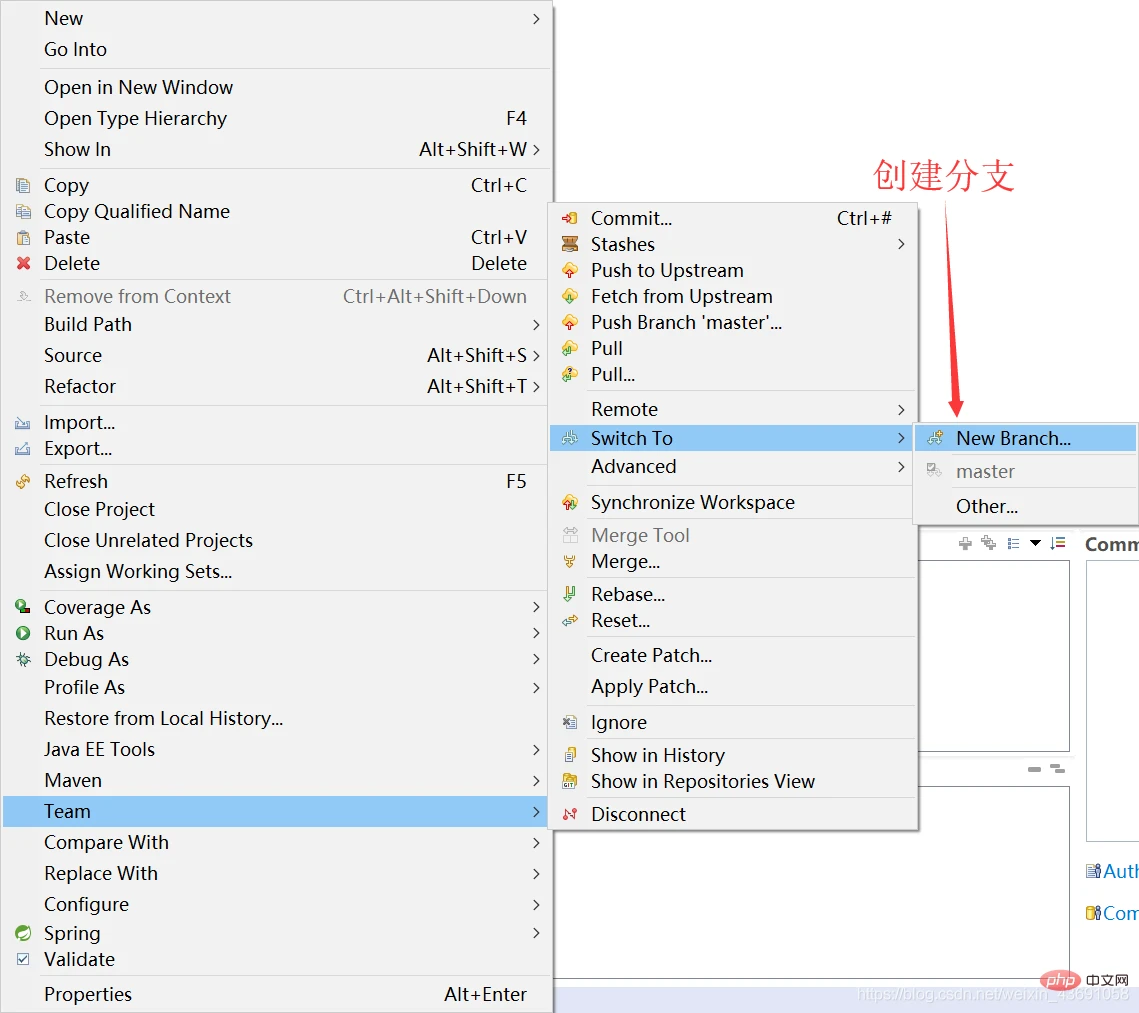Click the add staging plus toolbar icon
The image size is (1139, 1013).
(x=965, y=543)
